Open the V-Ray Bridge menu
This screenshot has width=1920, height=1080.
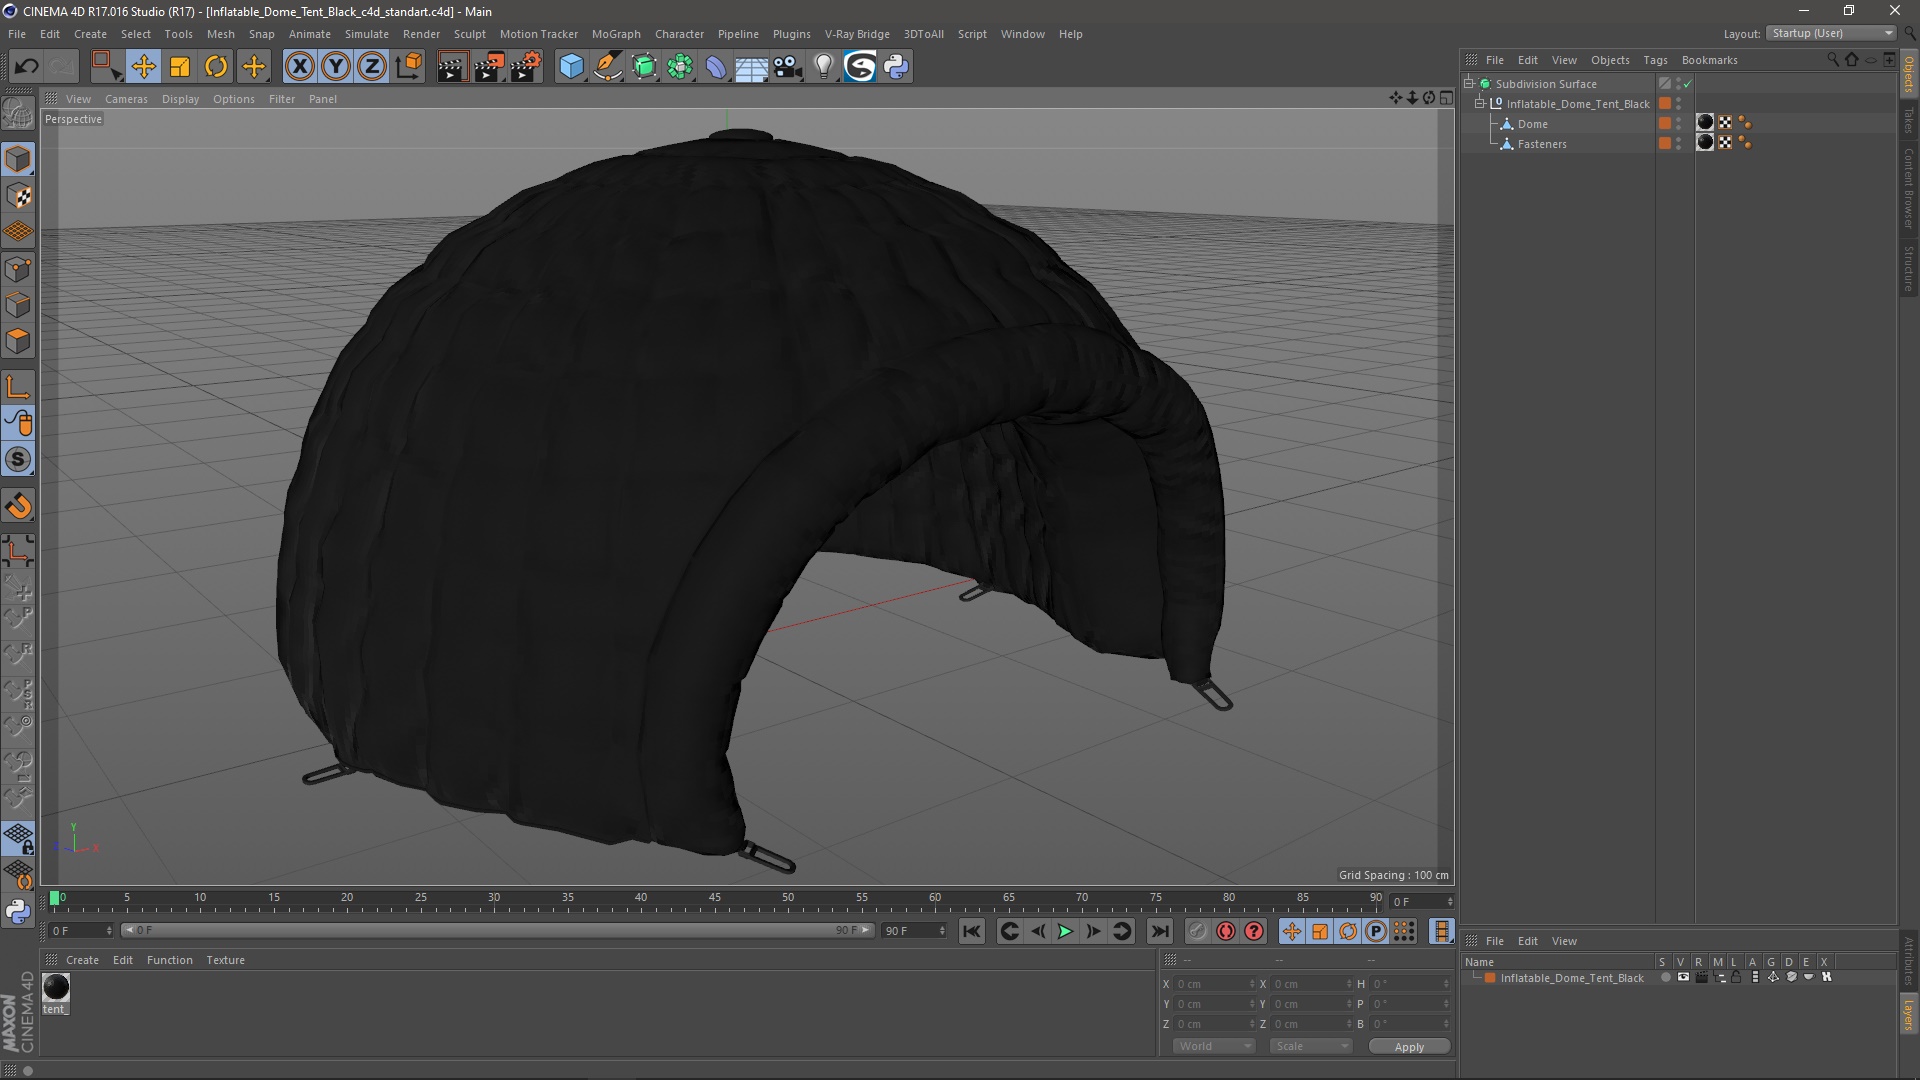click(857, 34)
